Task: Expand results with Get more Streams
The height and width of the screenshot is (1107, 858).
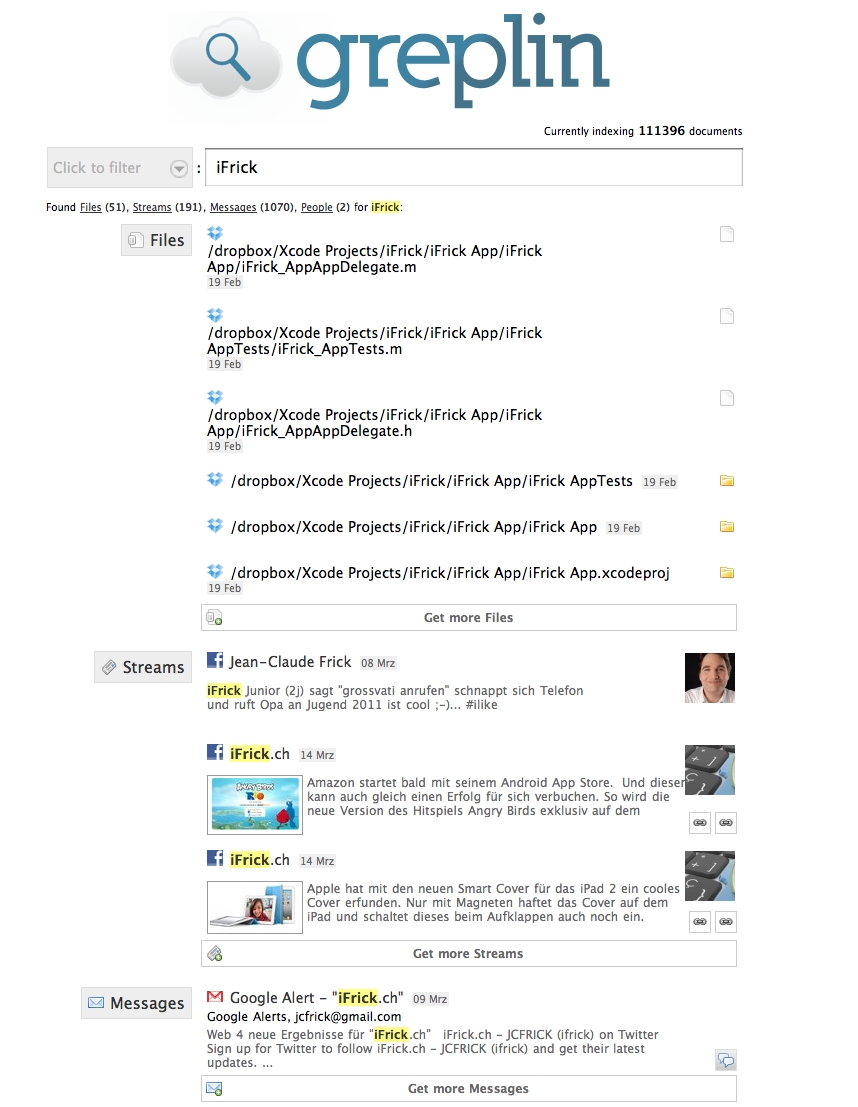Action: tap(468, 954)
